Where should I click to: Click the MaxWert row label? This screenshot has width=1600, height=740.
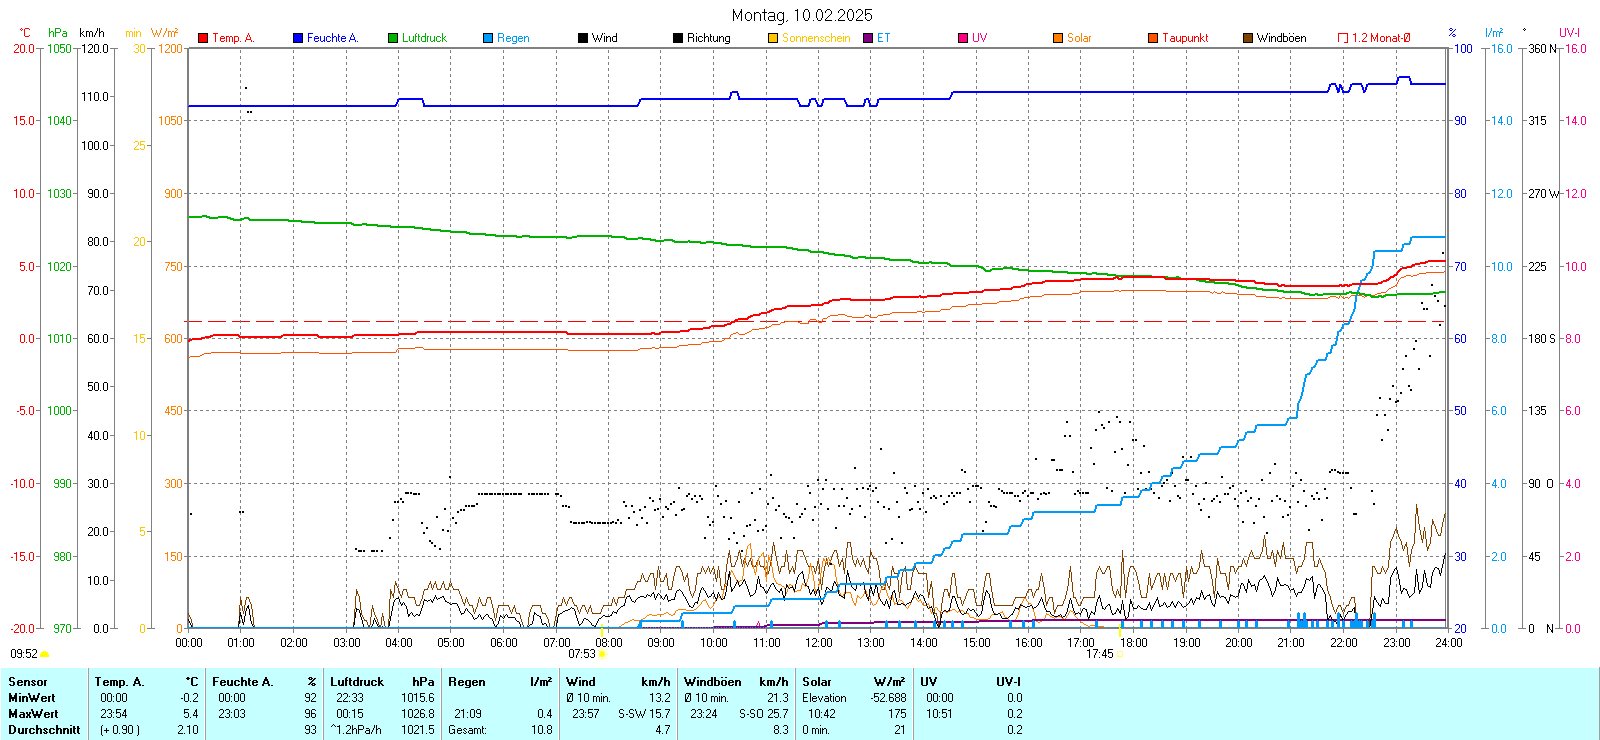tap(33, 714)
